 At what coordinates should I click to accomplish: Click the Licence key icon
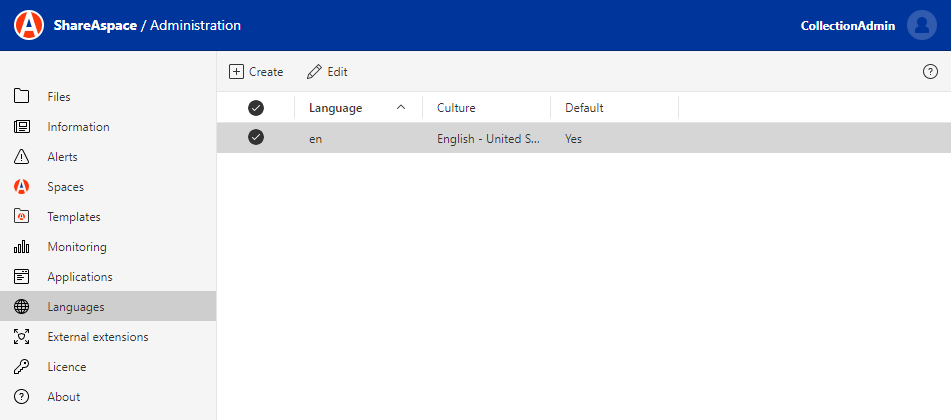point(21,367)
